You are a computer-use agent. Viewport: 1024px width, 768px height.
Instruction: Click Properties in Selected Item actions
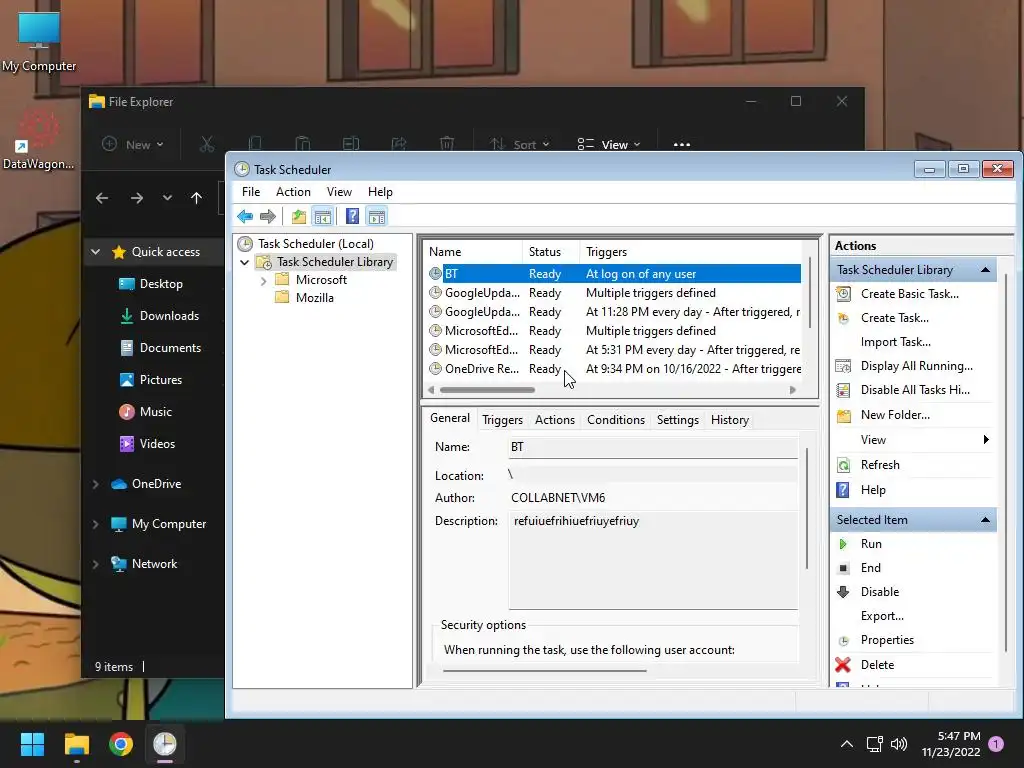tap(887, 640)
